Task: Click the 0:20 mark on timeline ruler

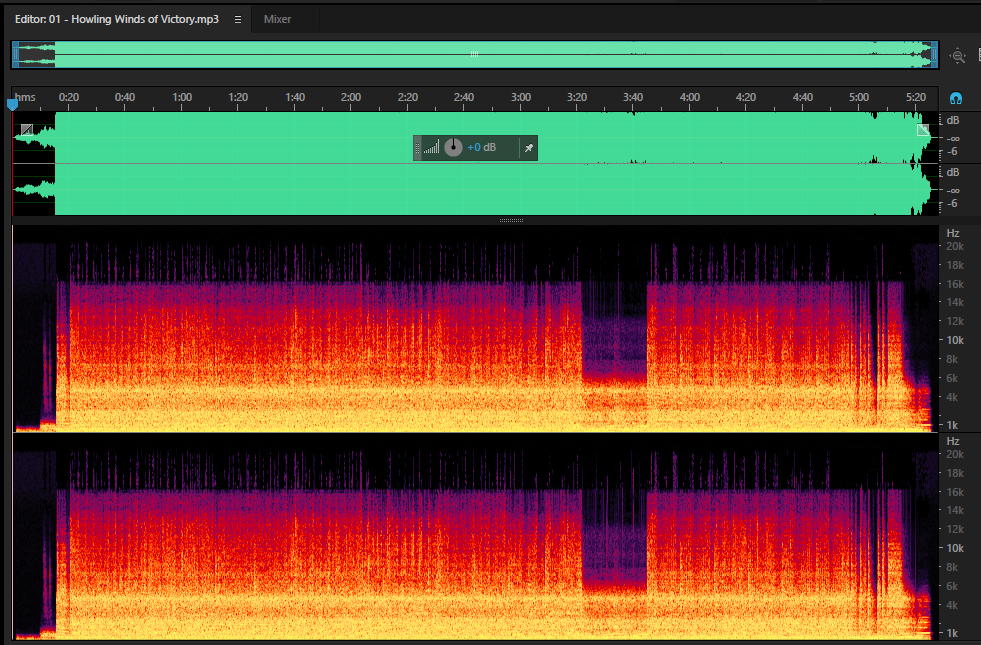Action: 69,97
